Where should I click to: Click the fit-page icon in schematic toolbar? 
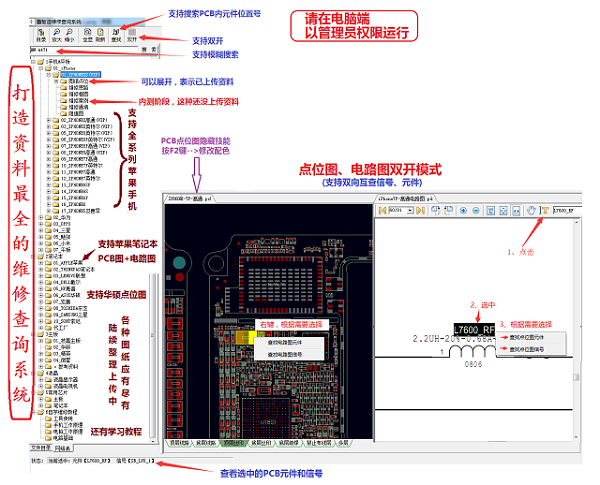pyautogui.click(x=491, y=211)
